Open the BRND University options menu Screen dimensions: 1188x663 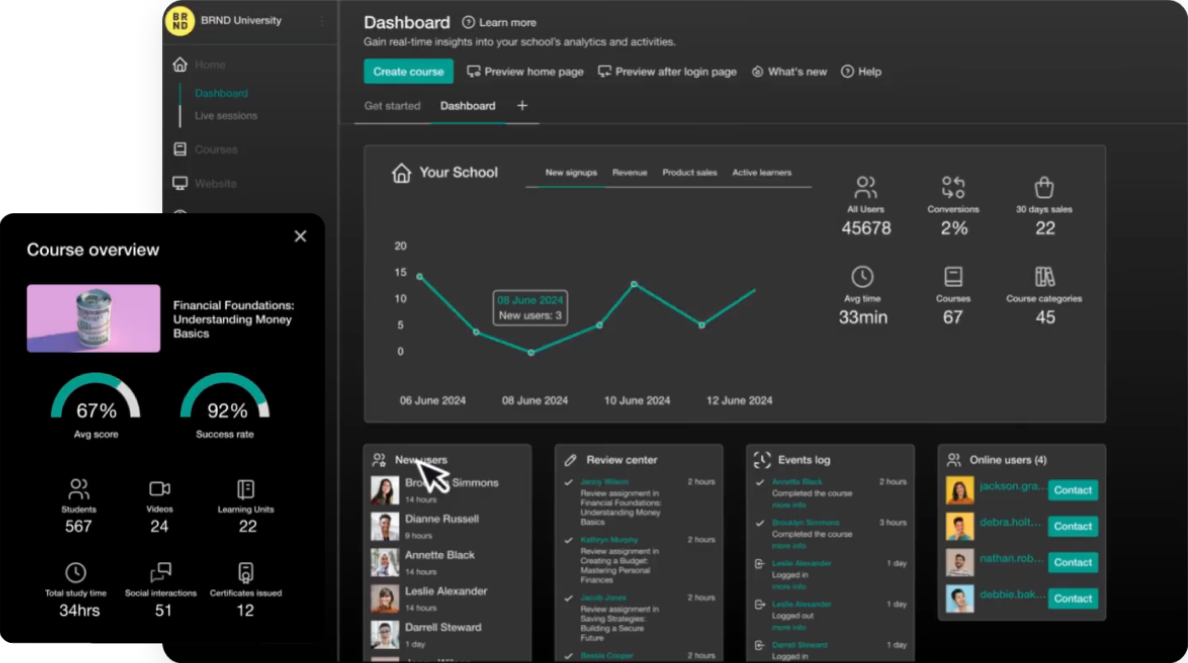click(x=322, y=20)
